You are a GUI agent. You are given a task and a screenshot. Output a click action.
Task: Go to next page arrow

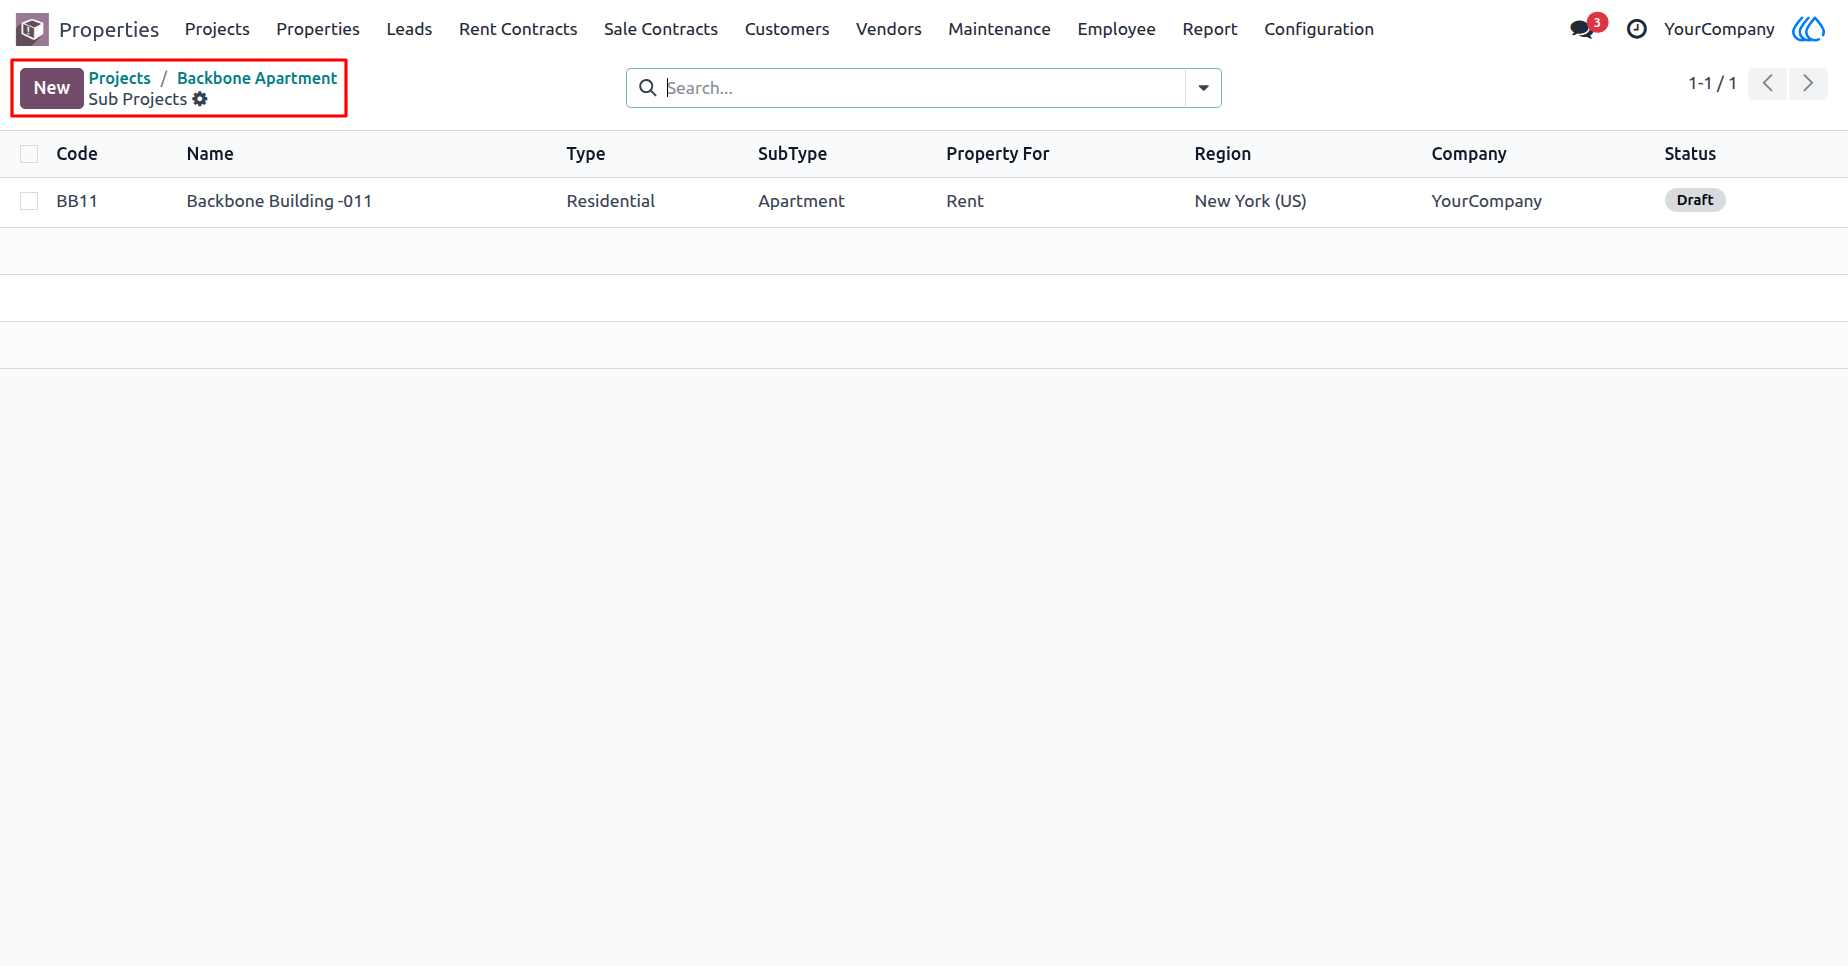click(x=1808, y=83)
